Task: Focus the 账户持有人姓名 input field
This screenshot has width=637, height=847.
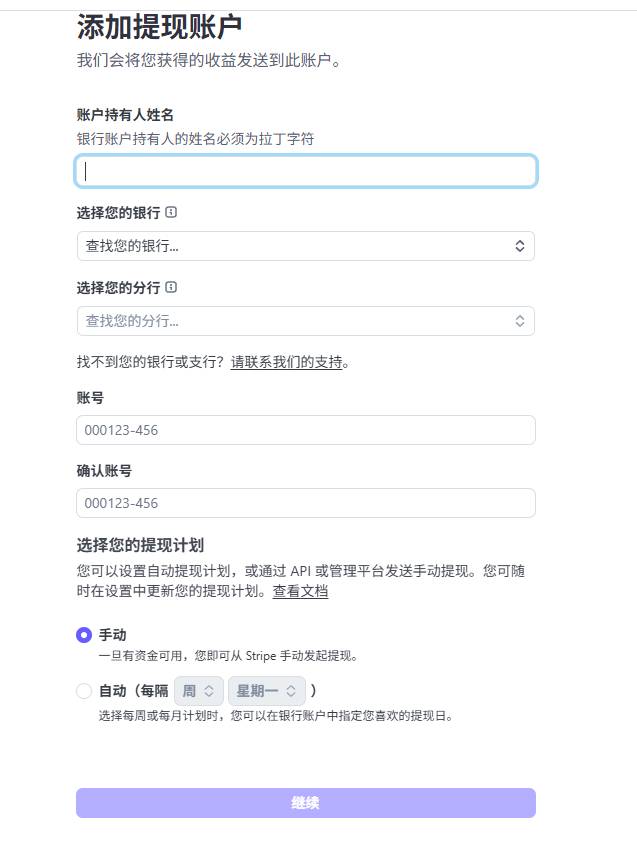Action: [x=305, y=171]
